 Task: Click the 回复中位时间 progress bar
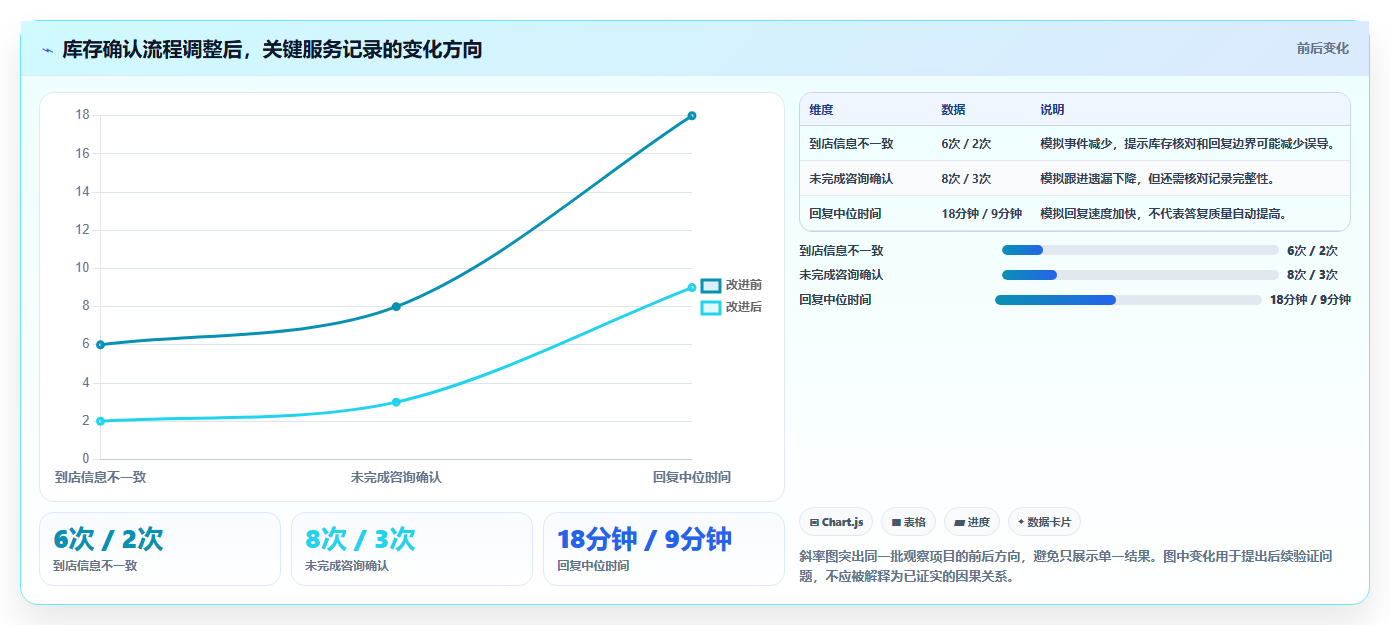click(x=1128, y=300)
